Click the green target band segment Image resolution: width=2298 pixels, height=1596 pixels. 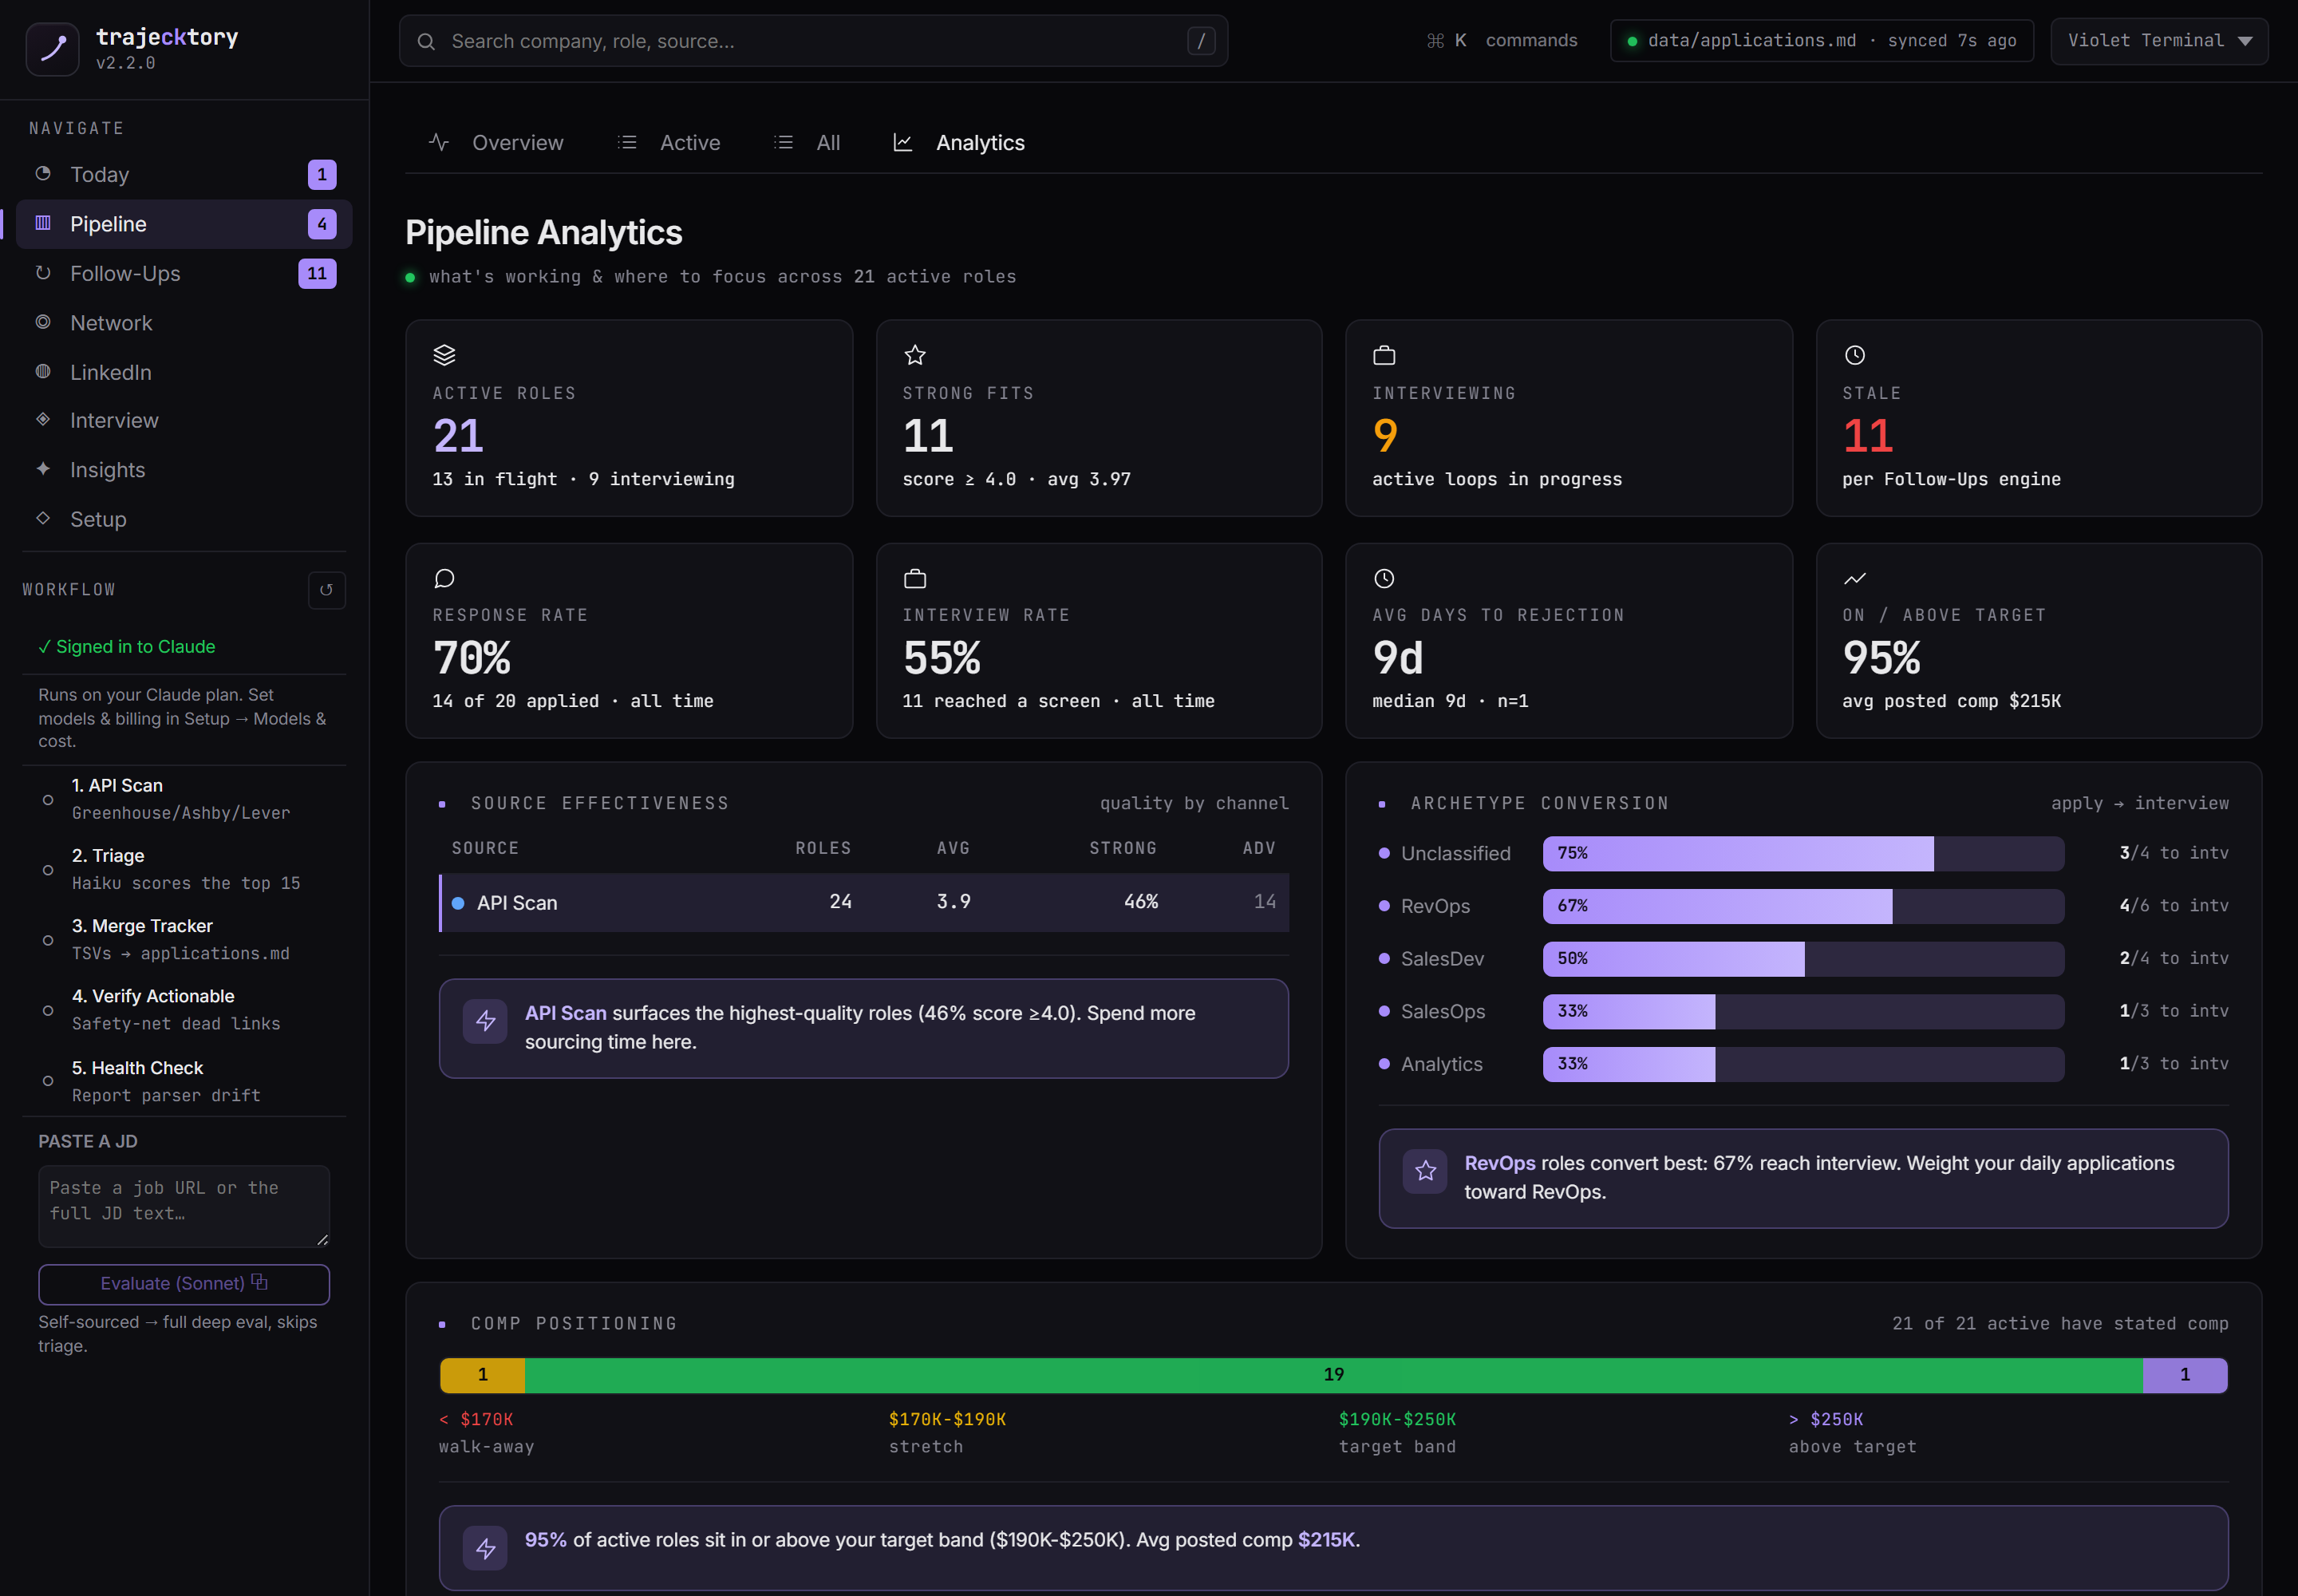1333,1375
